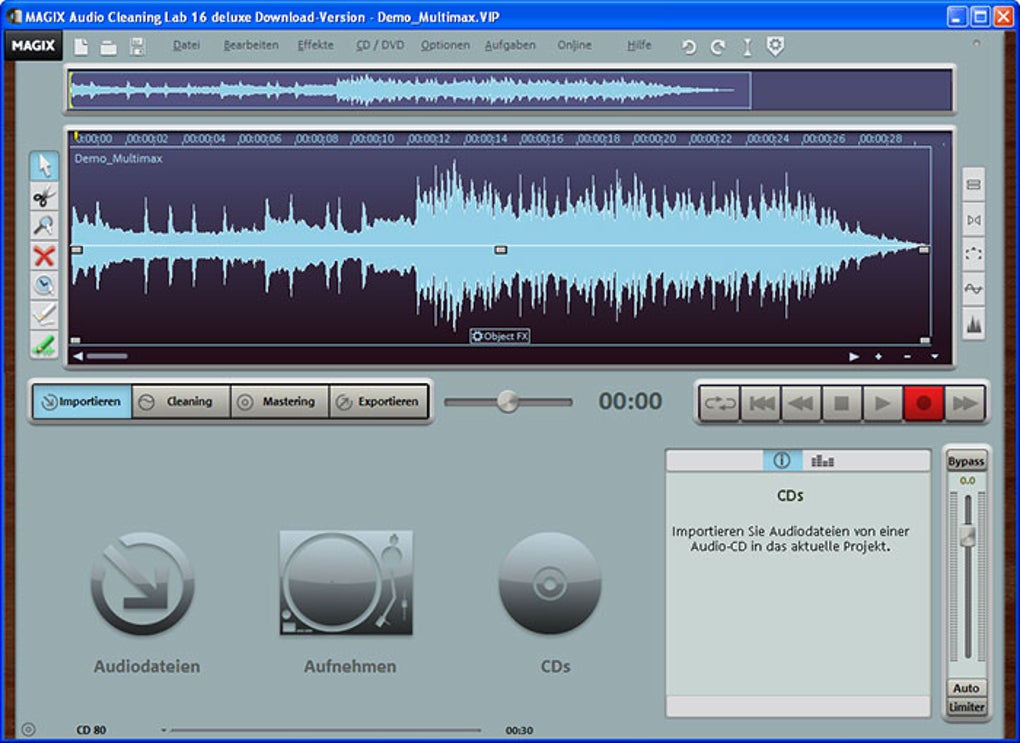This screenshot has height=743, width=1020.
Task: Switch to the Cleaning tab
Action: [181, 402]
